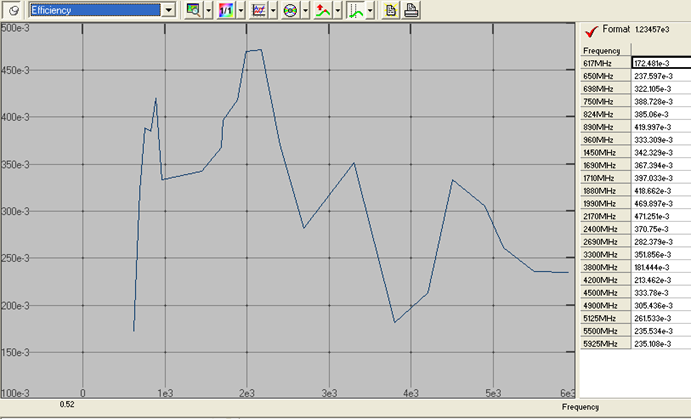Image resolution: width=691 pixels, height=419 pixels.
Task: Click the 261.533e-3 cell
Action: 661,318
